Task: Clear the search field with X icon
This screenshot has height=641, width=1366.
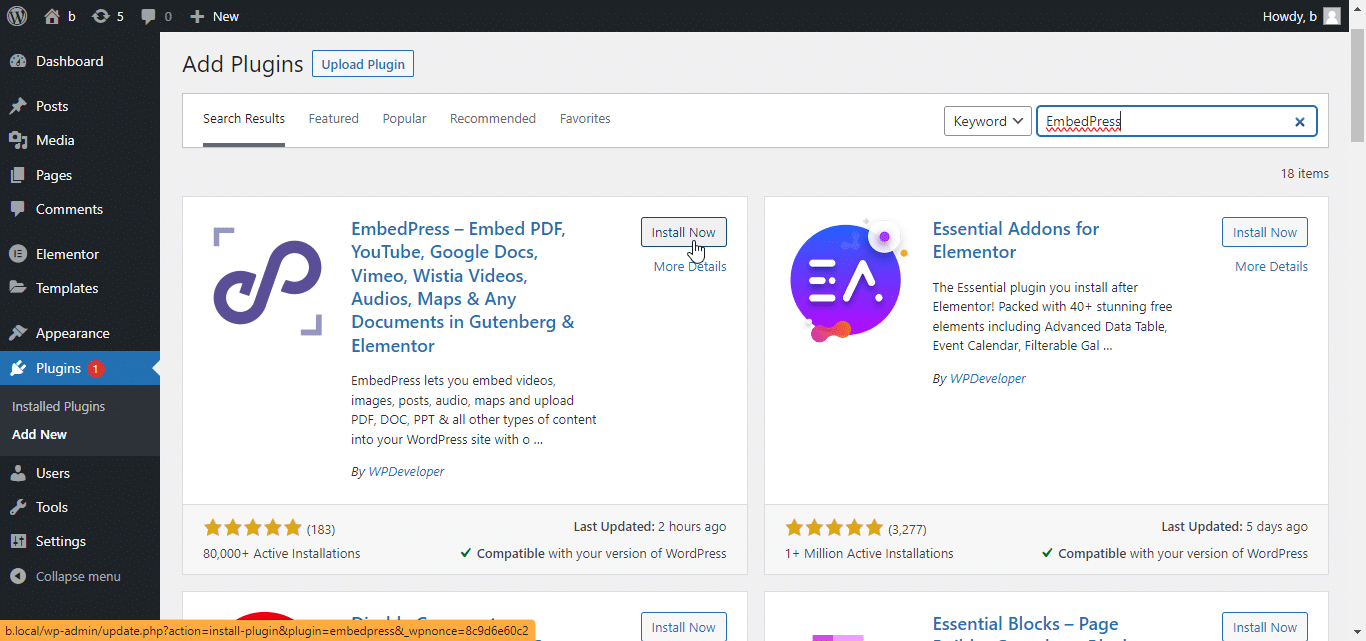Action: tap(1300, 122)
